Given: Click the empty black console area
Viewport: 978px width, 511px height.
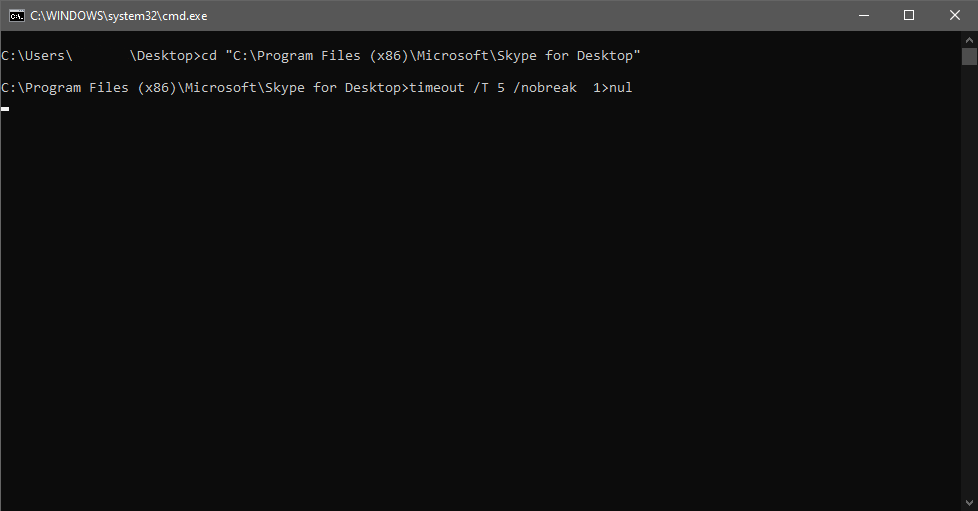Looking at the screenshot, I should [x=480, y=306].
